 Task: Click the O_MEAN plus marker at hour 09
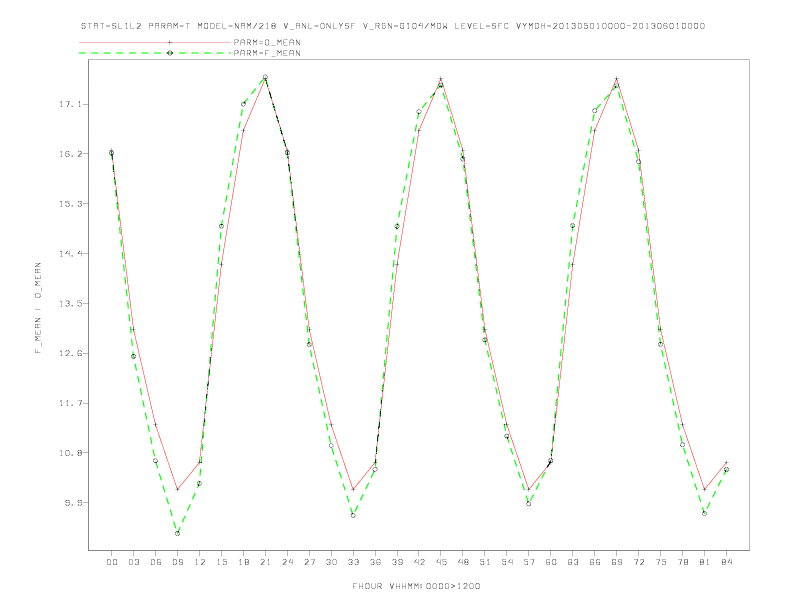(x=177, y=489)
